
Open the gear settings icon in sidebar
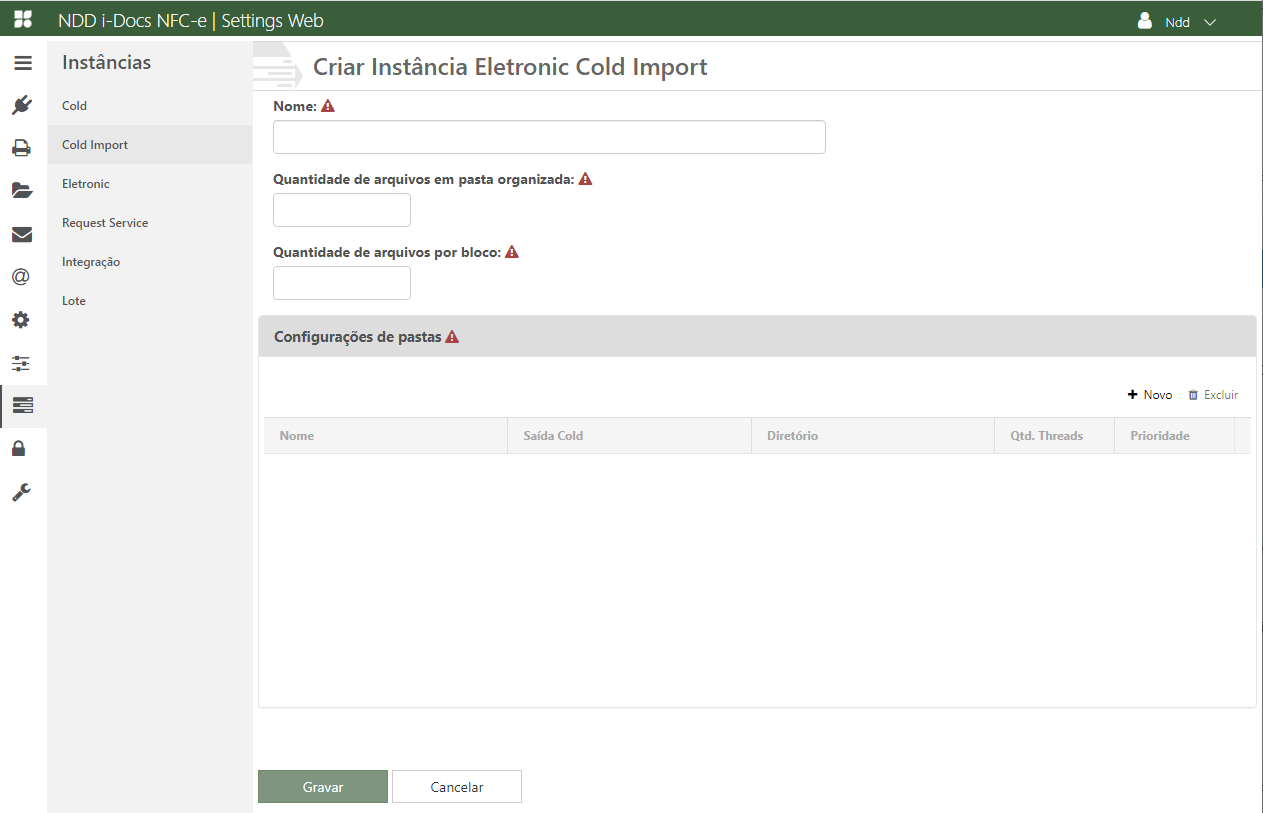pos(22,320)
